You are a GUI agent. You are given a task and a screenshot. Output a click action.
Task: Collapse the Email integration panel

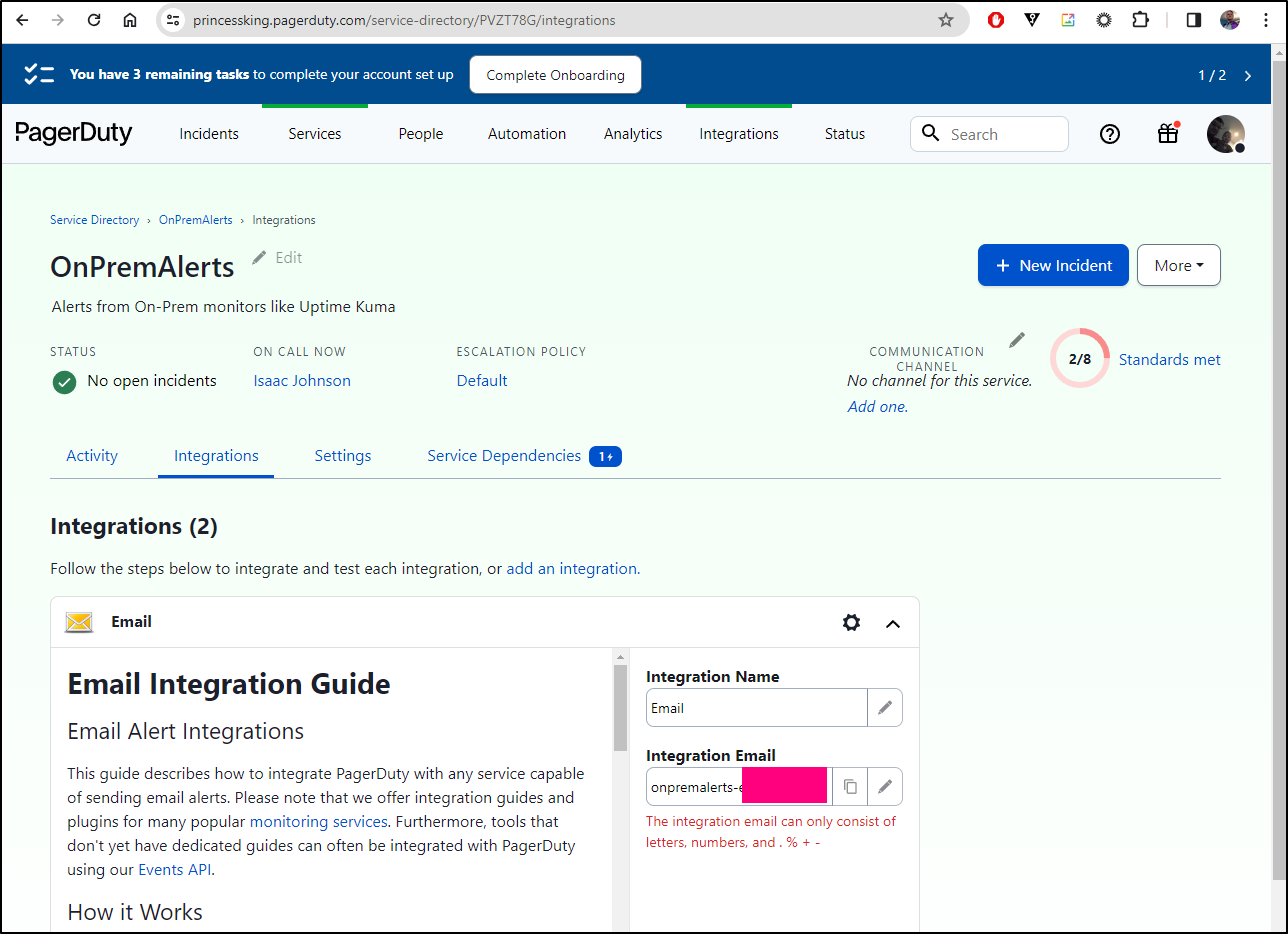point(893,623)
